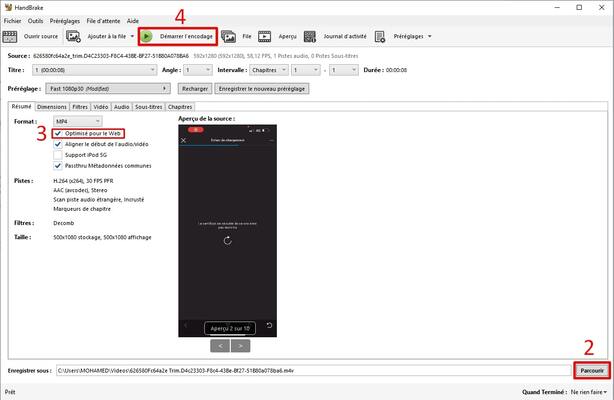Open the File d'attente menu
The width and height of the screenshot is (614, 400).
(x=103, y=21)
